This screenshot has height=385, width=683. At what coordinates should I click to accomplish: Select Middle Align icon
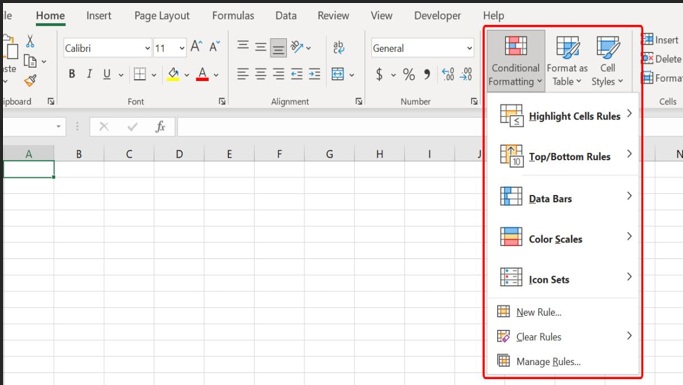coord(260,47)
